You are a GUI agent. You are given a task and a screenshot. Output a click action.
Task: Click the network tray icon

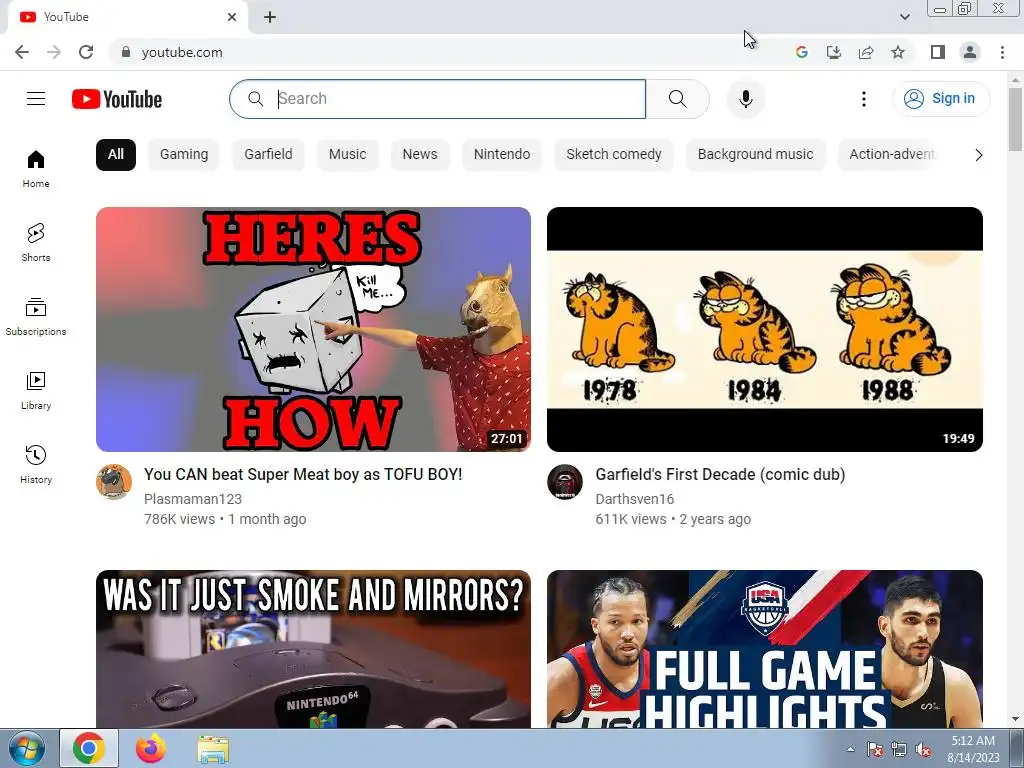click(x=899, y=750)
